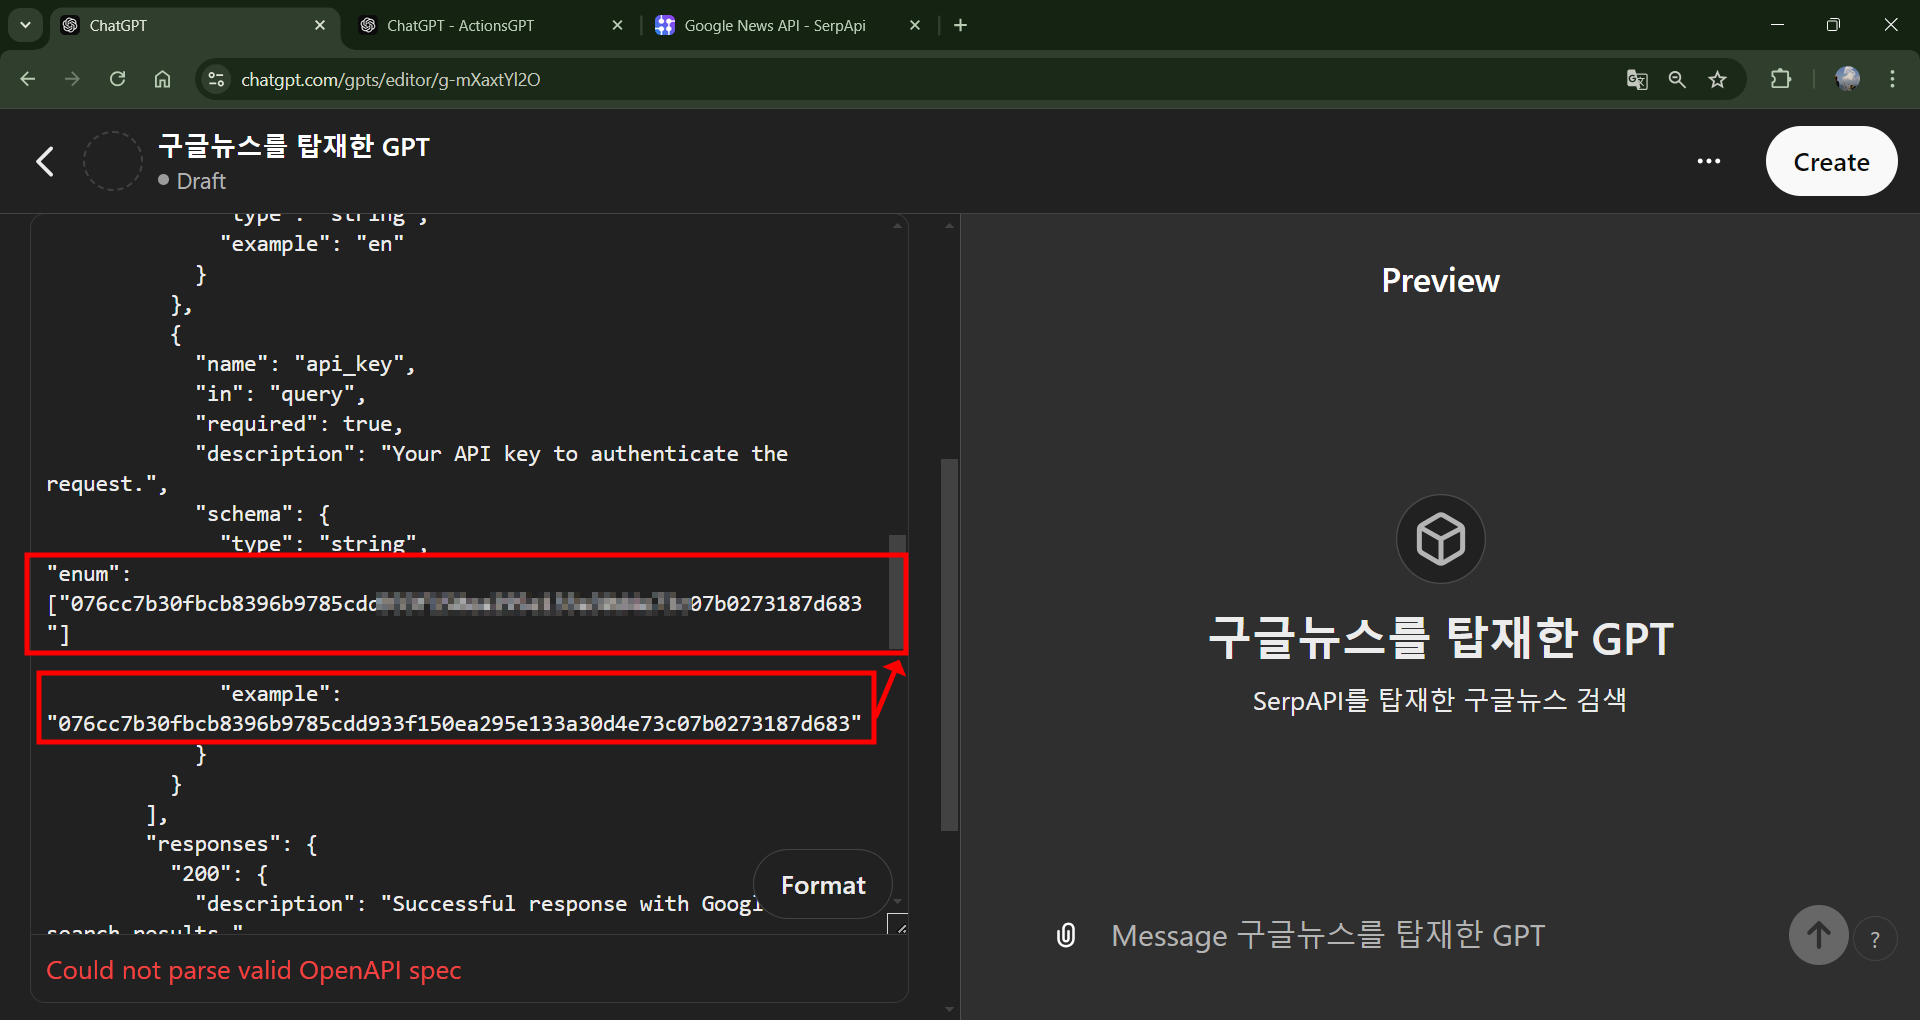The width and height of the screenshot is (1920, 1020).
Task: Click the SerpAPI description text in Preview
Action: click(x=1440, y=700)
